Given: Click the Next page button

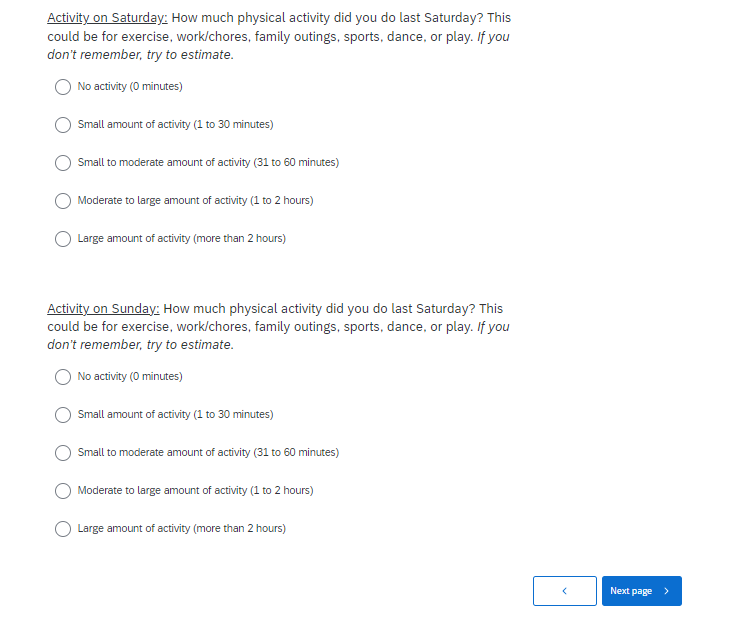Looking at the screenshot, I should (641, 591).
